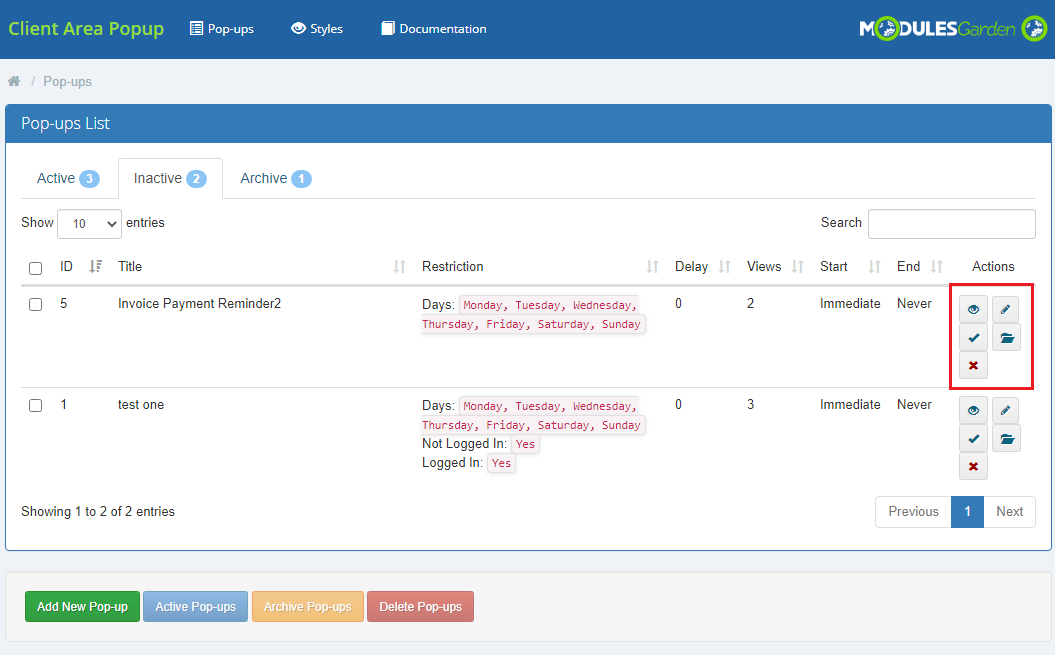Select the Inactive tab
The height and width of the screenshot is (655, 1055).
point(170,178)
